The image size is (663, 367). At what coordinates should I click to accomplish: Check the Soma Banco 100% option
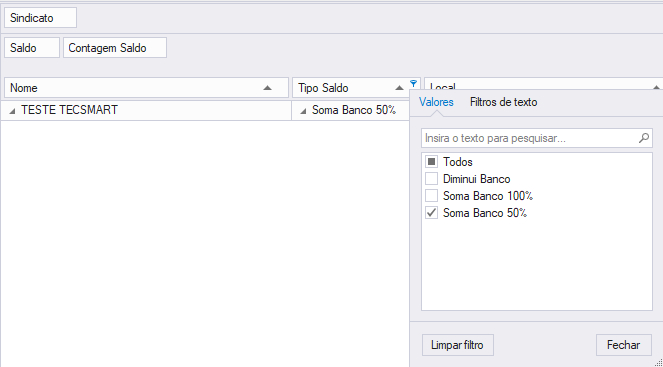pyautogui.click(x=431, y=196)
